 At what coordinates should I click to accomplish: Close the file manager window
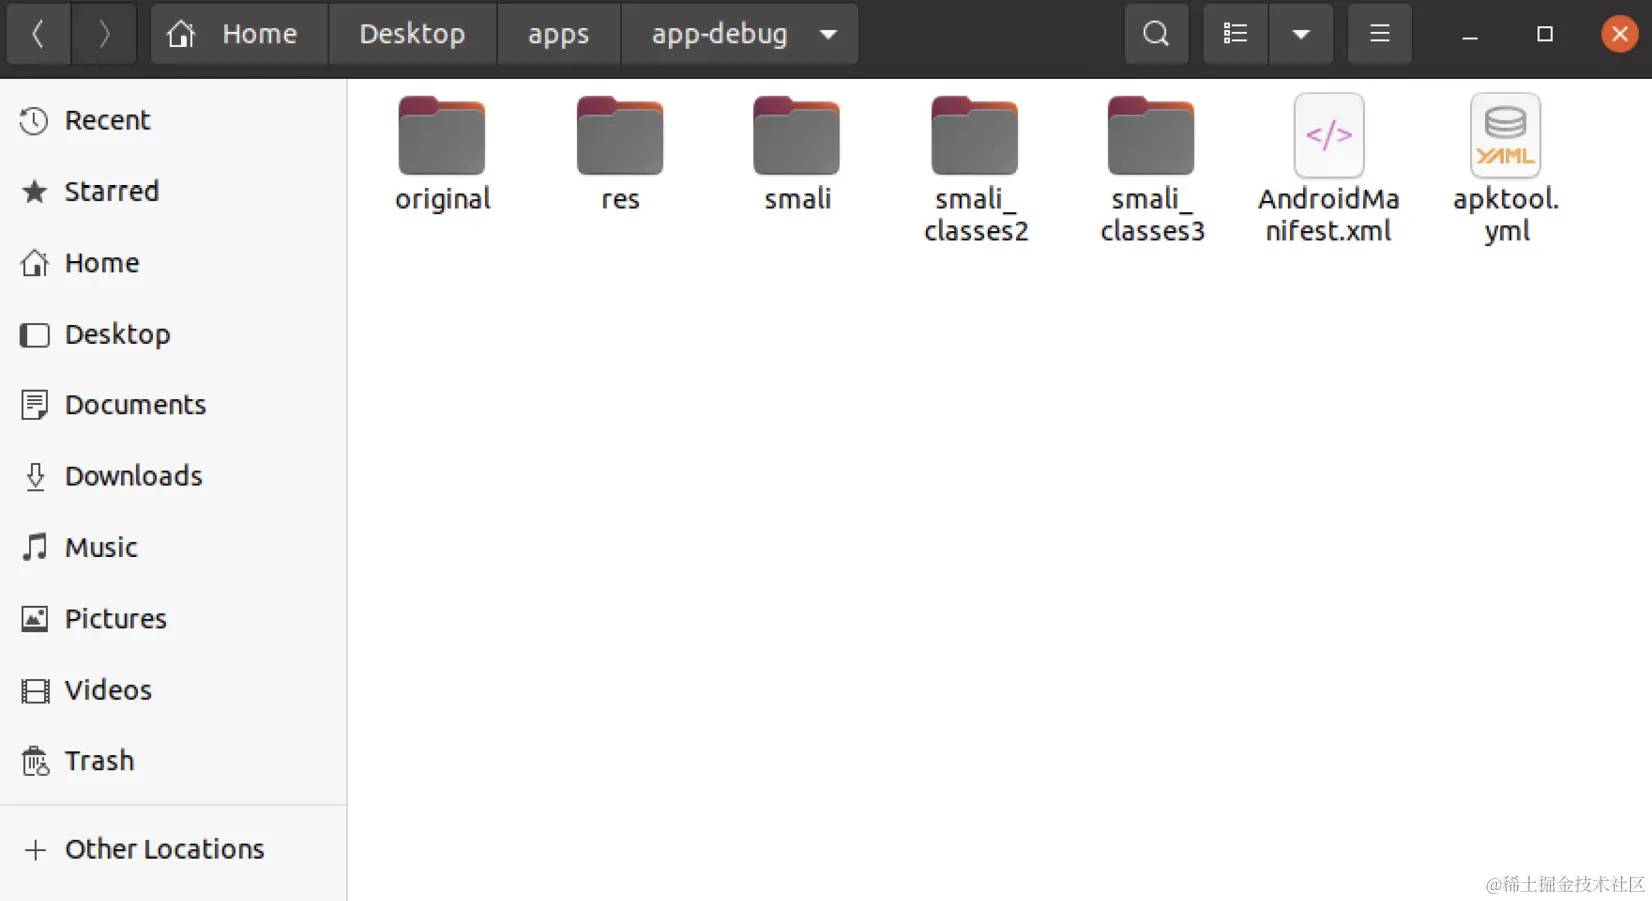coord(1619,34)
